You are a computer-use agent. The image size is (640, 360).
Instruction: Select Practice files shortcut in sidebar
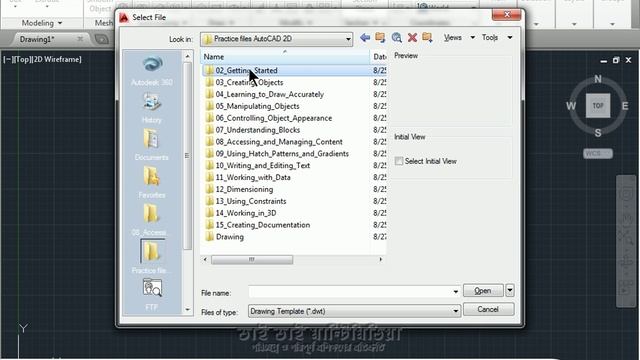pyautogui.click(x=152, y=257)
